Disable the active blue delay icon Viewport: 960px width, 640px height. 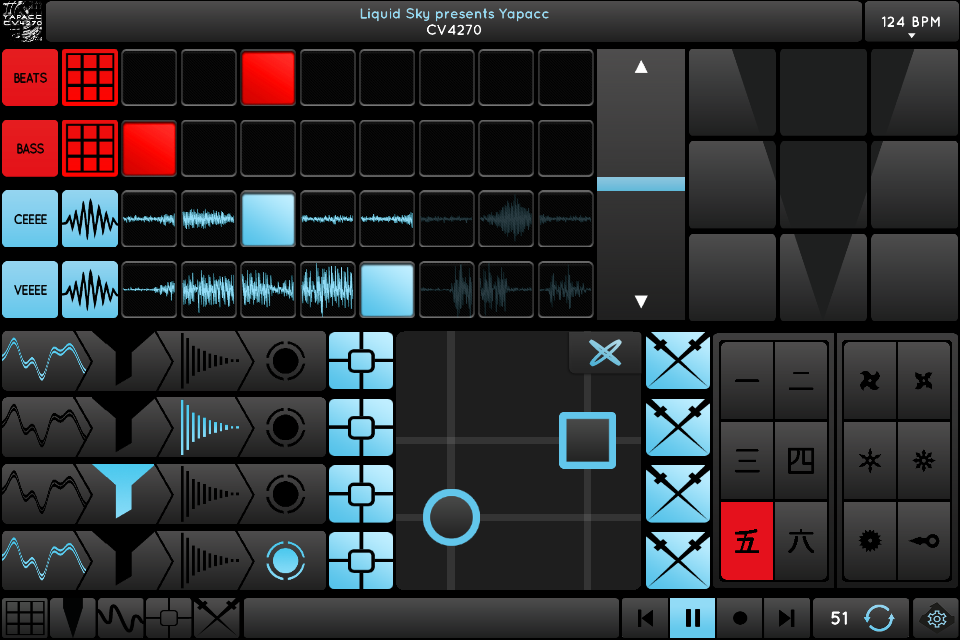click(x=209, y=427)
